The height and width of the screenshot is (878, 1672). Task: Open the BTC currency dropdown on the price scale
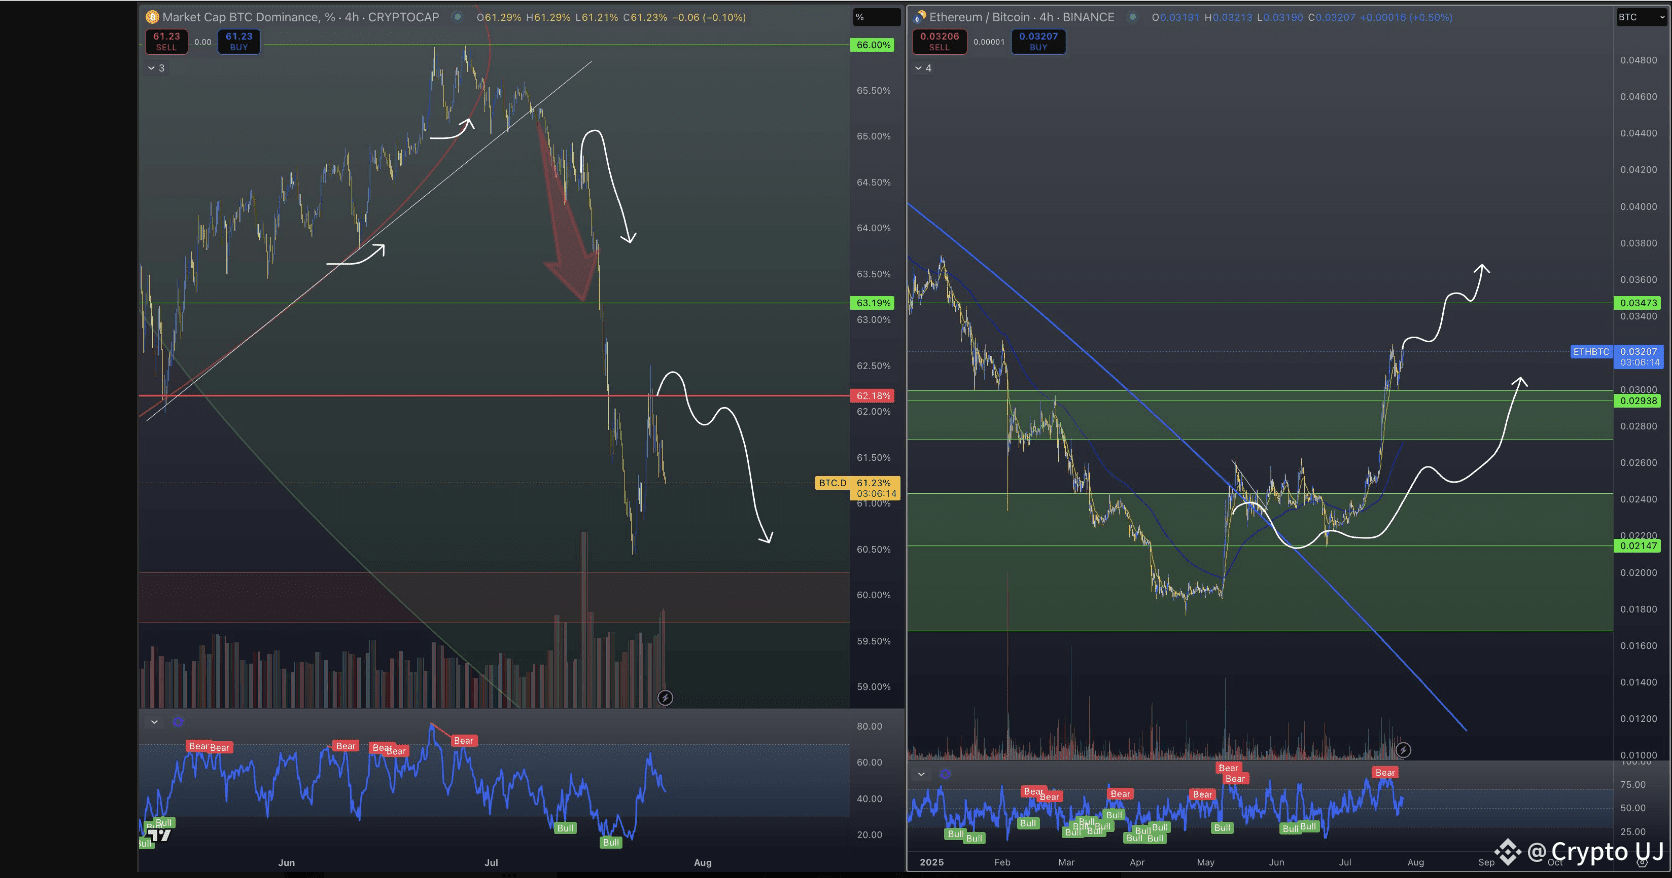click(1642, 17)
